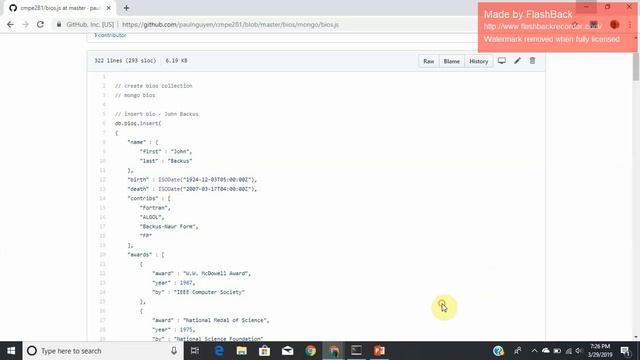Open the Chrome three-dot menu
Screen dimensions: 640x360
point(630,25)
